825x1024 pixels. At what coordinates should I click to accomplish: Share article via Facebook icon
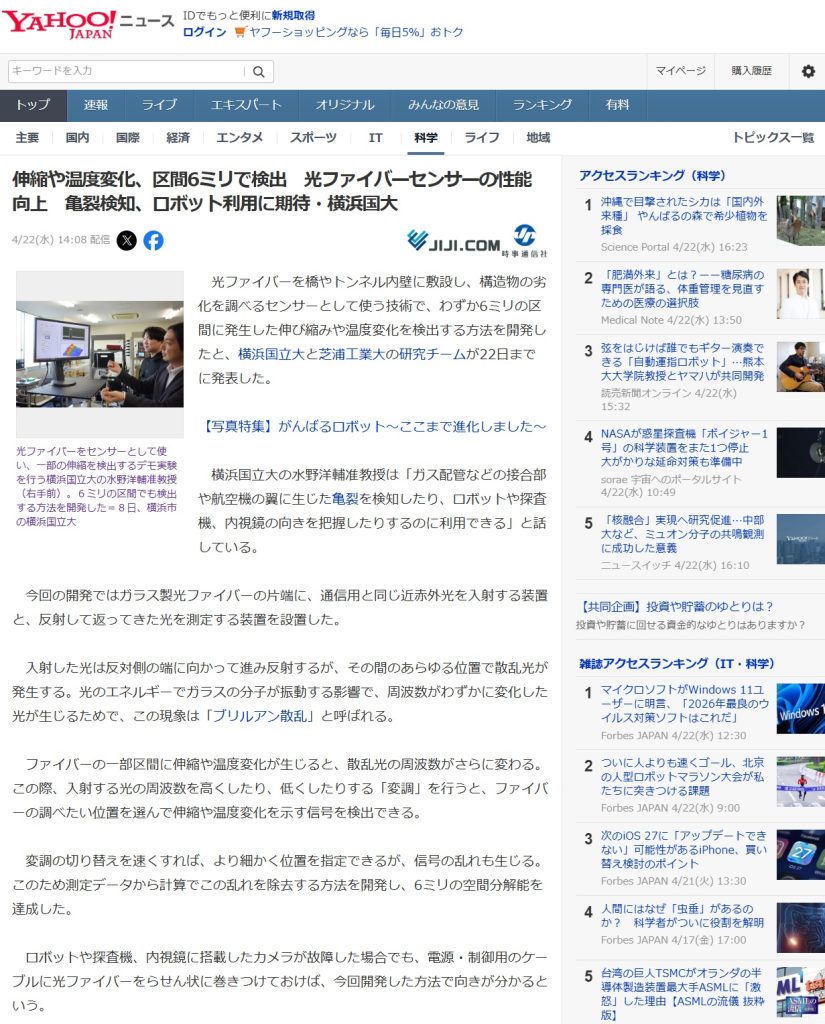153,240
